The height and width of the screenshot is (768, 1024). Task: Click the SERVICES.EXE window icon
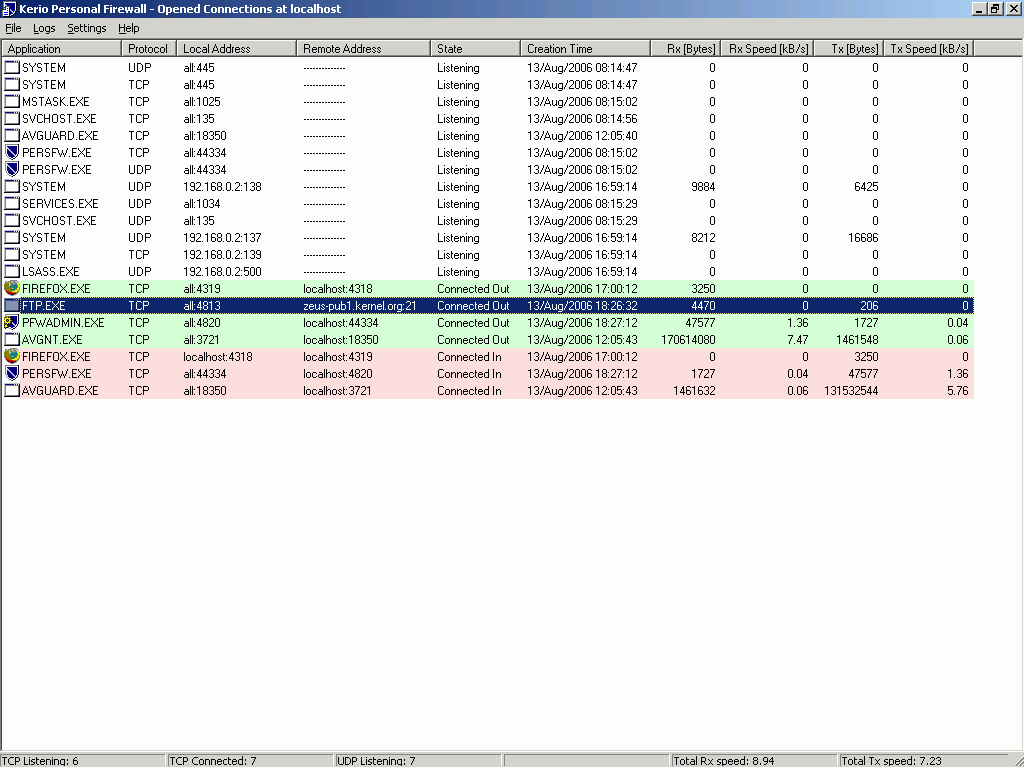point(12,203)
